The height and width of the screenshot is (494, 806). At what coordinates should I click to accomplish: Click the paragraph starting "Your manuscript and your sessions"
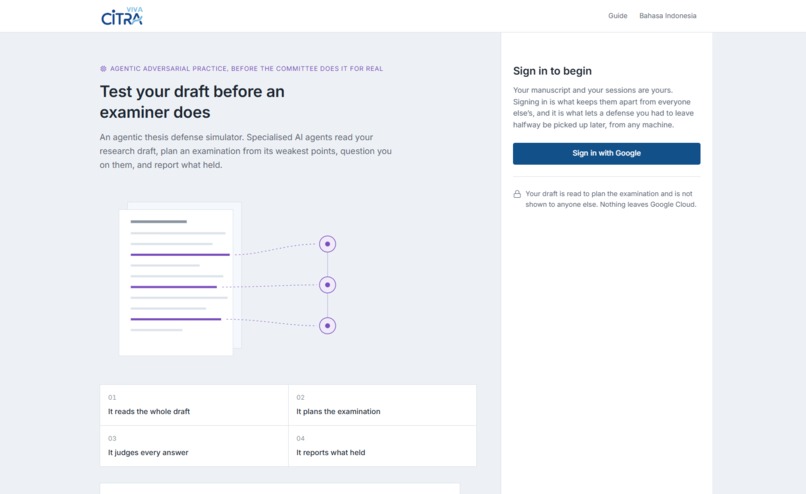(603, 107)
